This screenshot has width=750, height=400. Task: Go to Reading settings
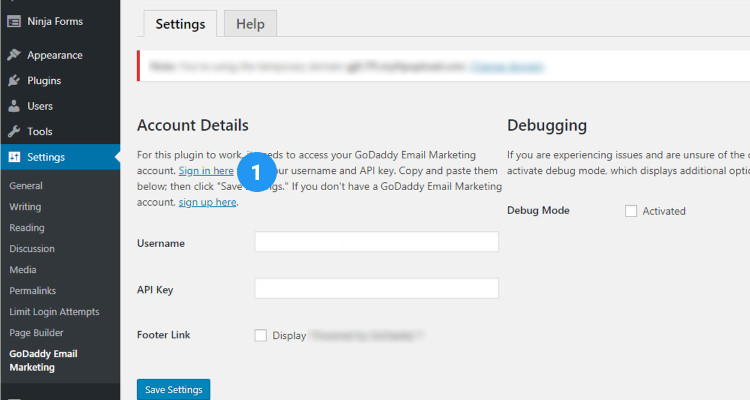pyautogui.click(x=27, y=228)
